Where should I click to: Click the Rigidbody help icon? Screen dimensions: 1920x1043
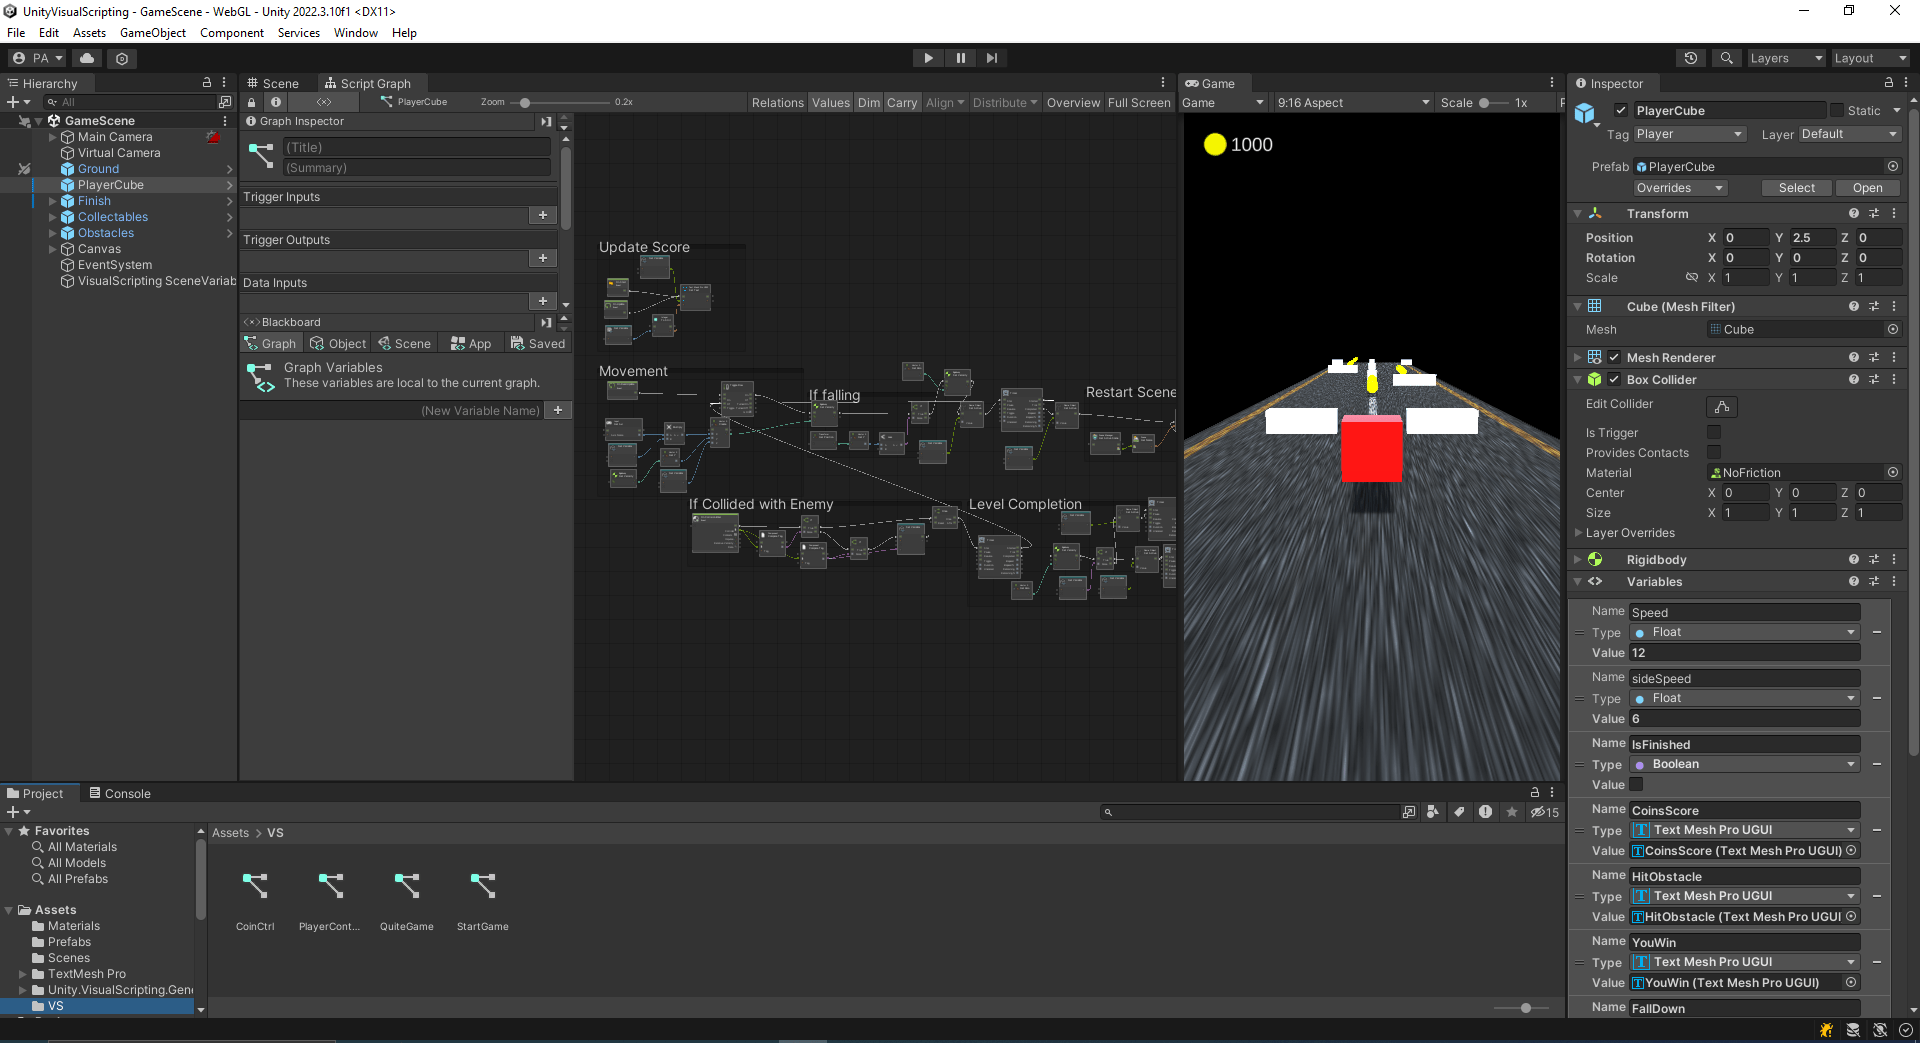(1854, 559)
